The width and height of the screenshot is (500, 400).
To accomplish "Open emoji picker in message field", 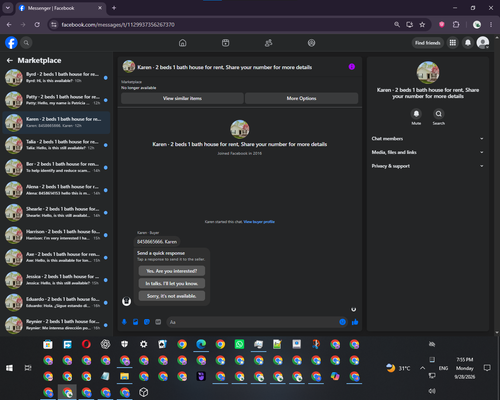I will click(342, 322).
